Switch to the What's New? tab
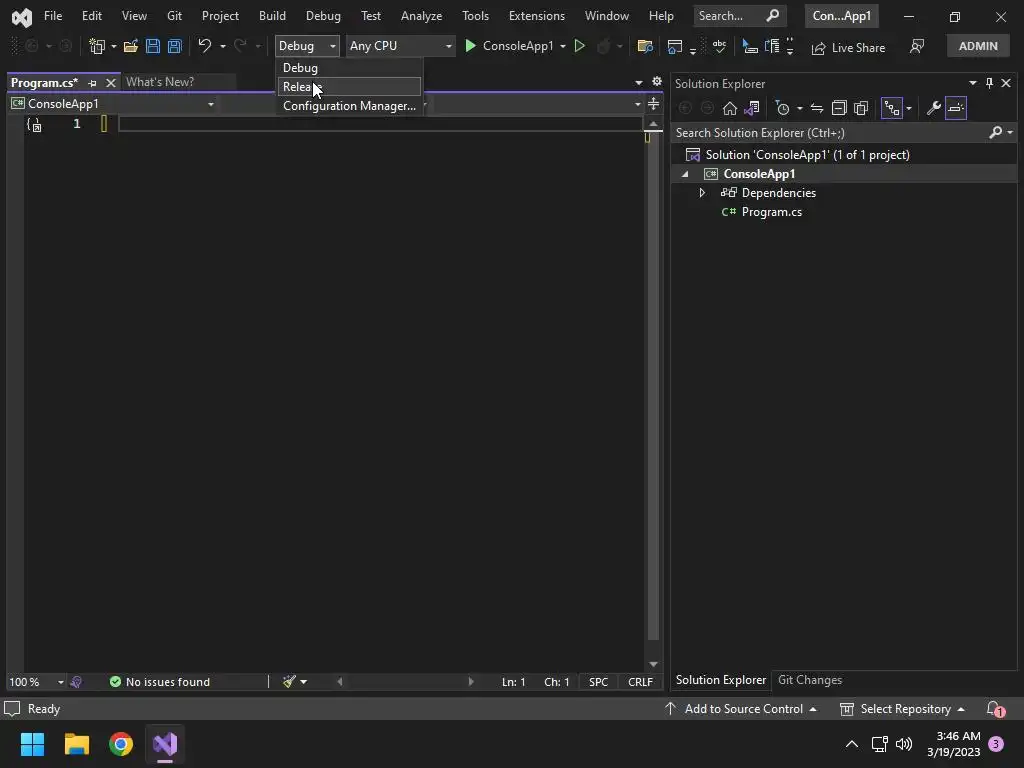The image size is (1024, 768). click(160, 82)
